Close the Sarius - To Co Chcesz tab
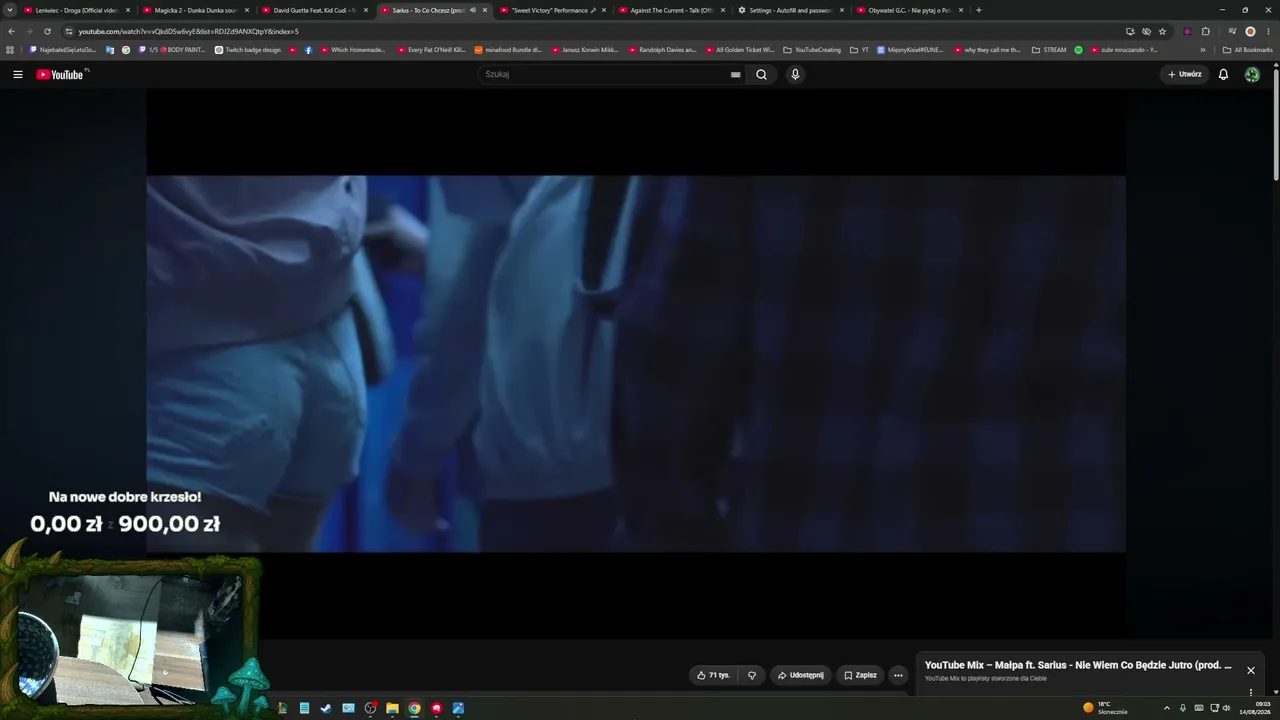Viewport: 1280px width, 720px height. (x=485, y=10)
